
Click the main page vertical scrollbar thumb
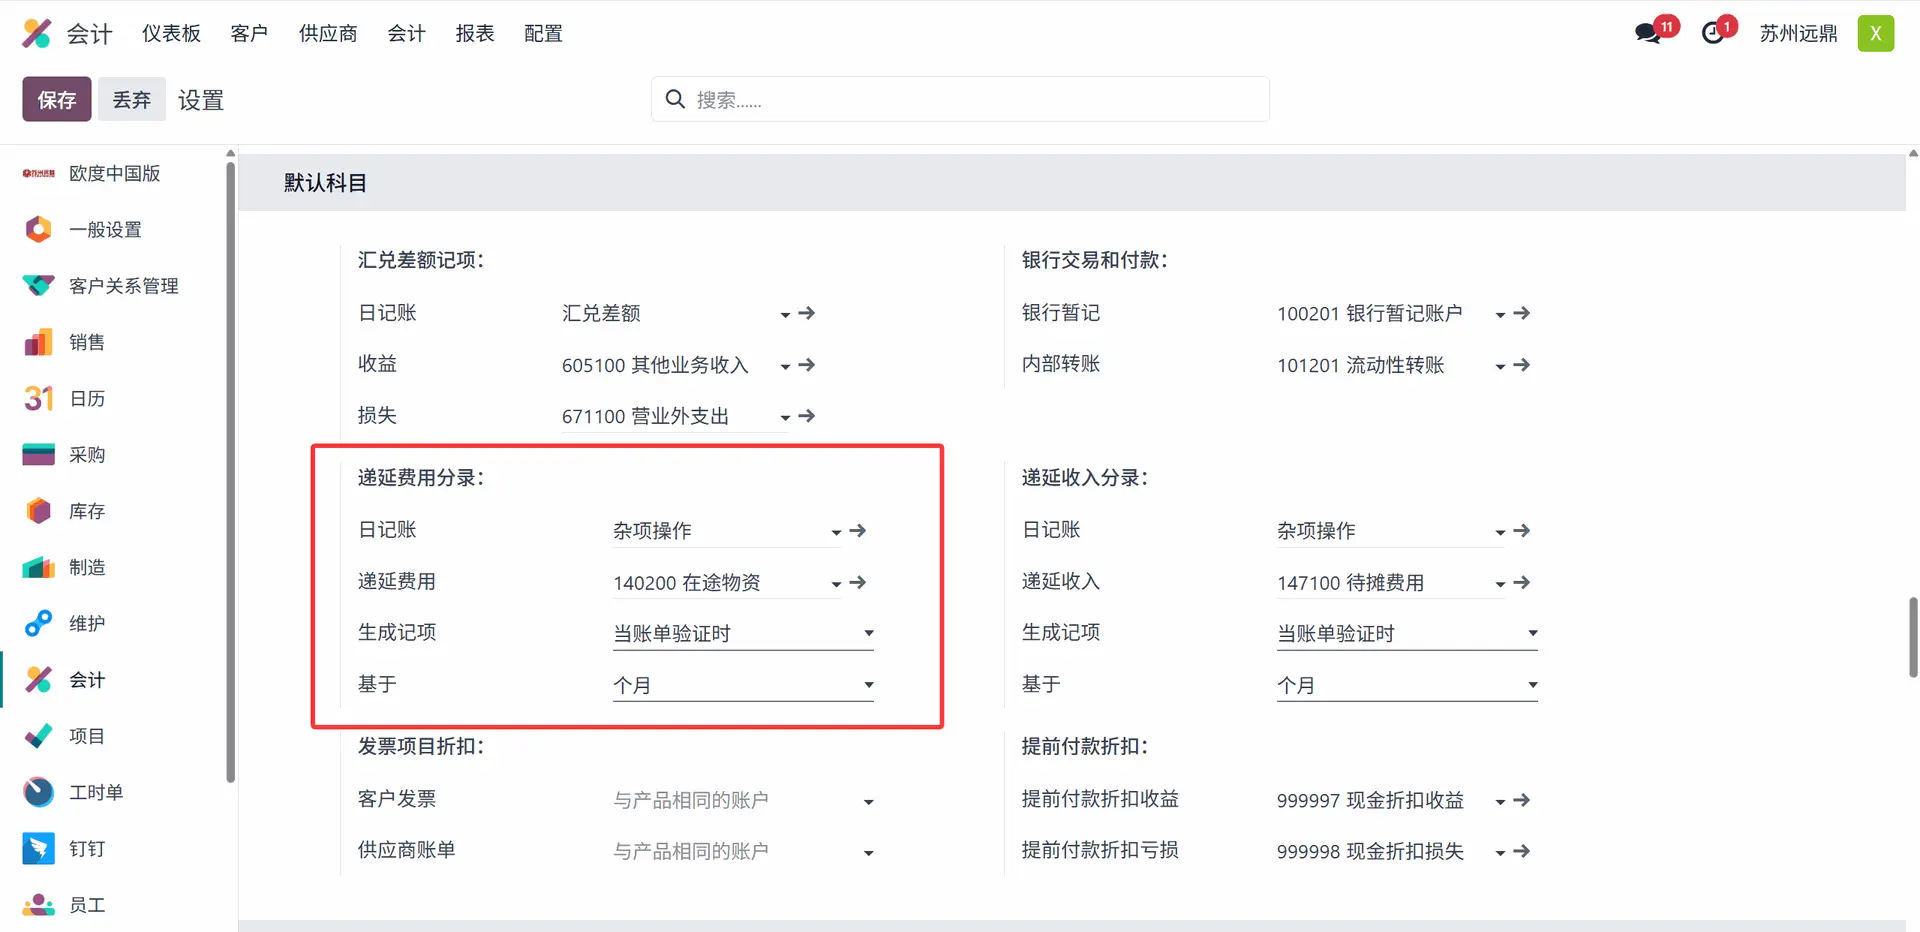[x=1913, y=637]
